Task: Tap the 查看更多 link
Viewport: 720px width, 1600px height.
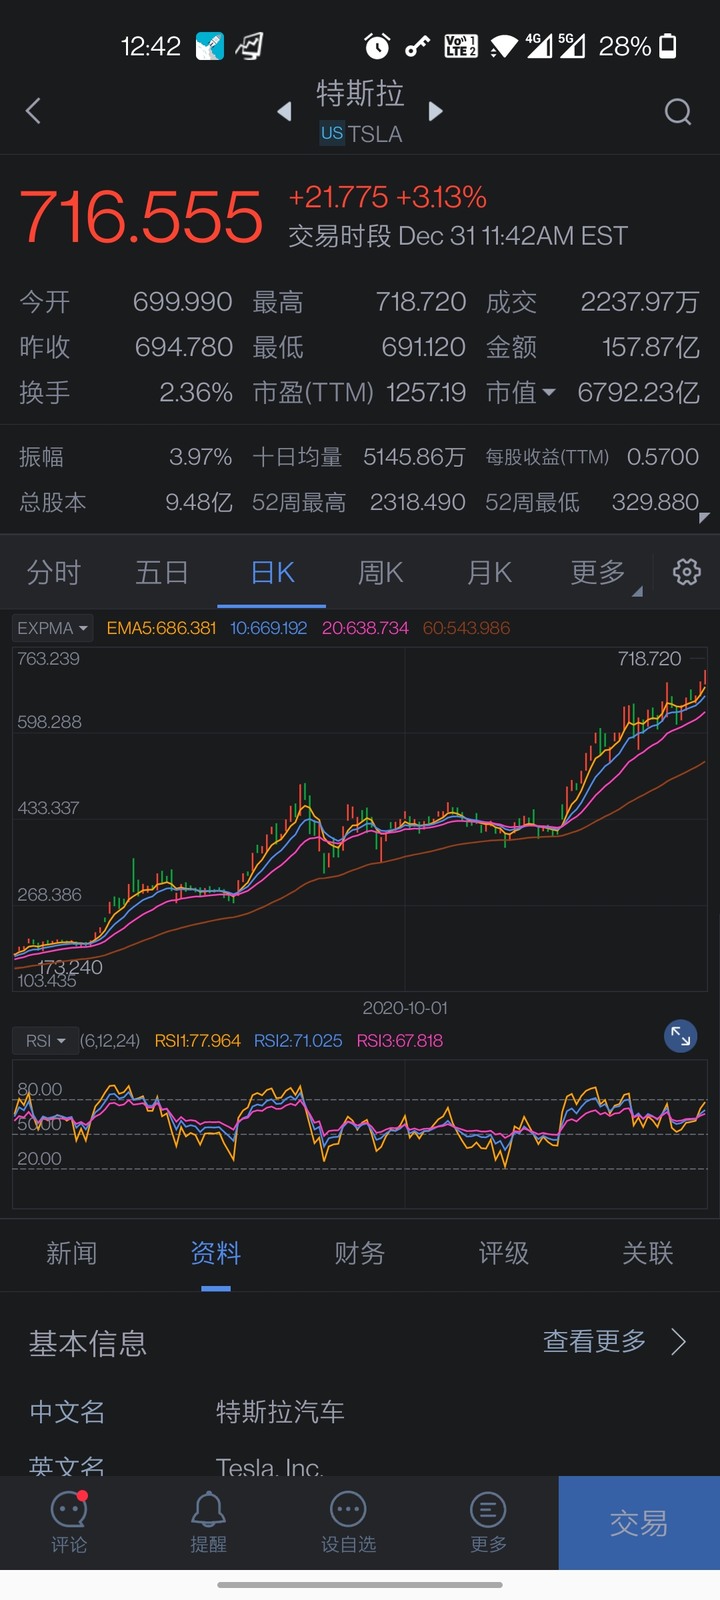Action: pyautogui.click(x=595, y=1341)
